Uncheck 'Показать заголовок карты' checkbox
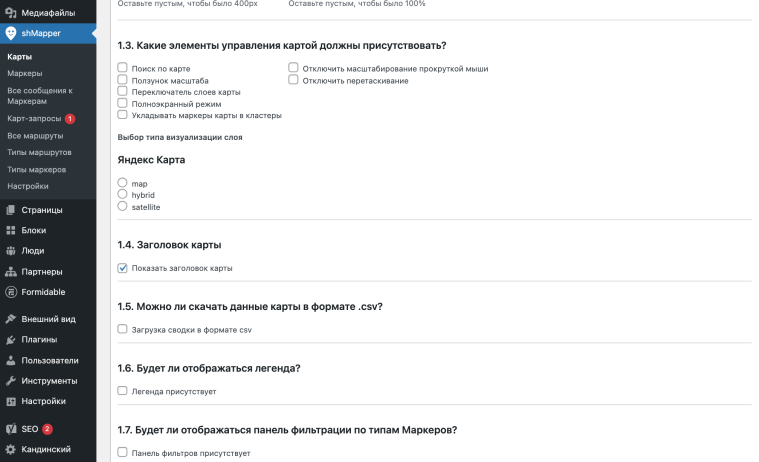This screenshot has width=760, height=462. click(123, 268)
